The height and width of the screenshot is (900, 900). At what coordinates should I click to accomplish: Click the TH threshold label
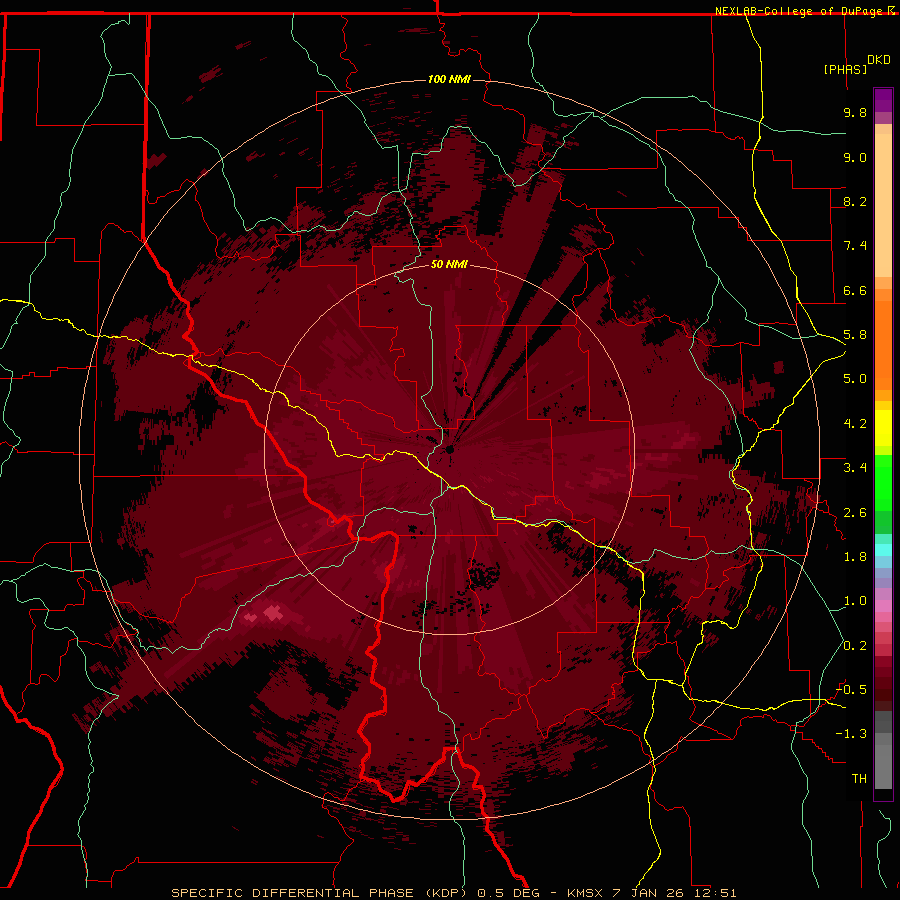(859, 779)
